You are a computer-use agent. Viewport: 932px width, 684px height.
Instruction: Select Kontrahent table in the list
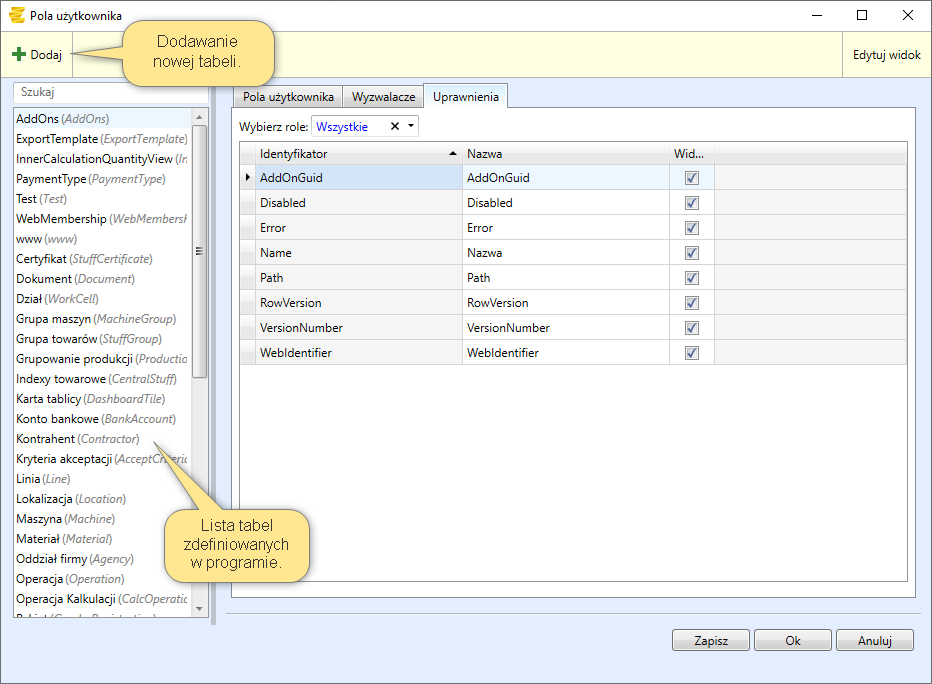(x=78, y=439)
